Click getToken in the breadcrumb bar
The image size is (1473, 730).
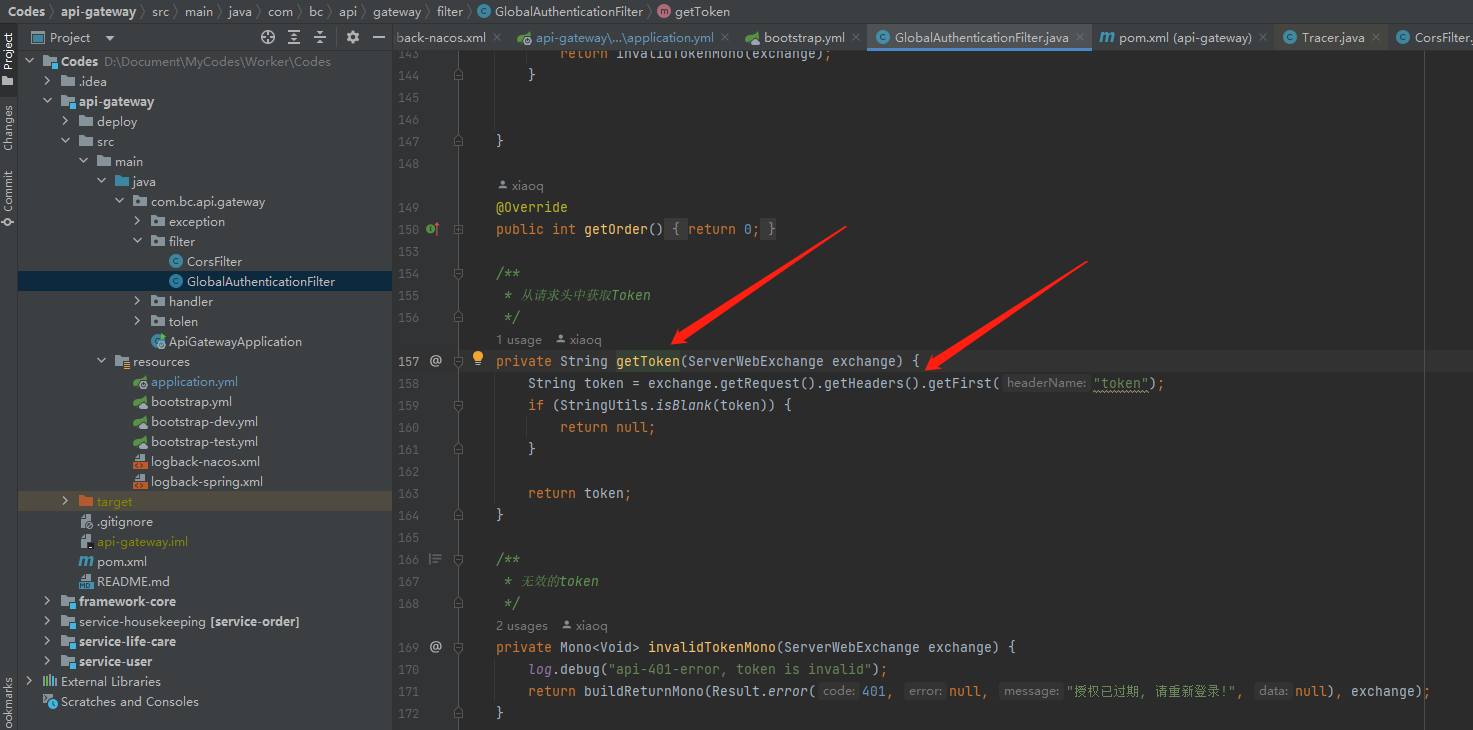click(x=693, y=12)
